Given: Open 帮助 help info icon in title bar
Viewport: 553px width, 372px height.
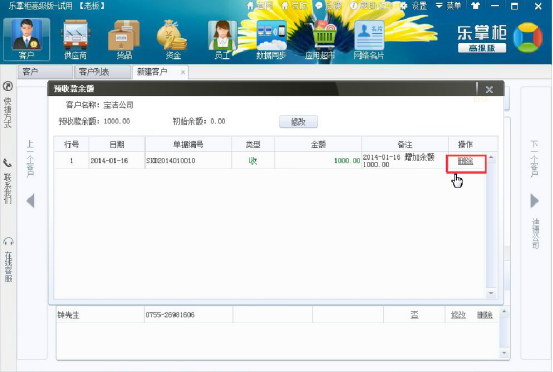Looking at the screenshot, I should click(353, 6).
